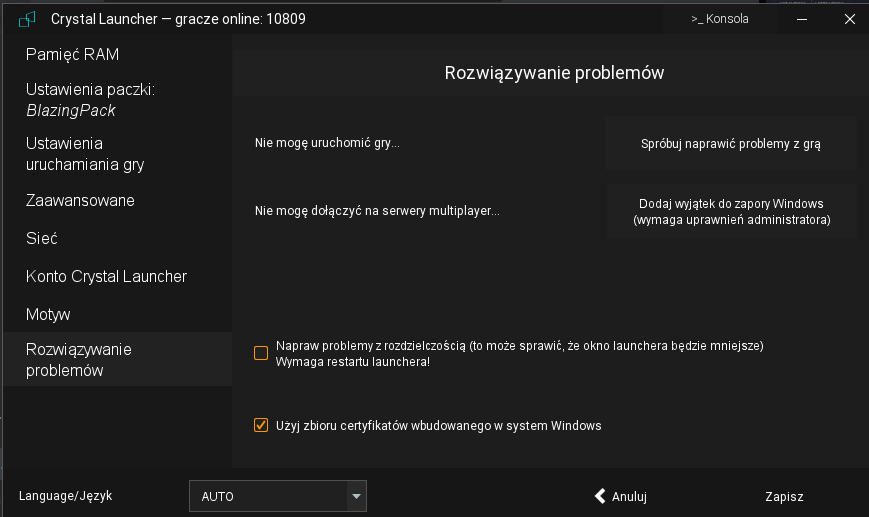Open Konto Crystal Launcher settings
Screen dimensions: 869x517
(x=106, y=276)
